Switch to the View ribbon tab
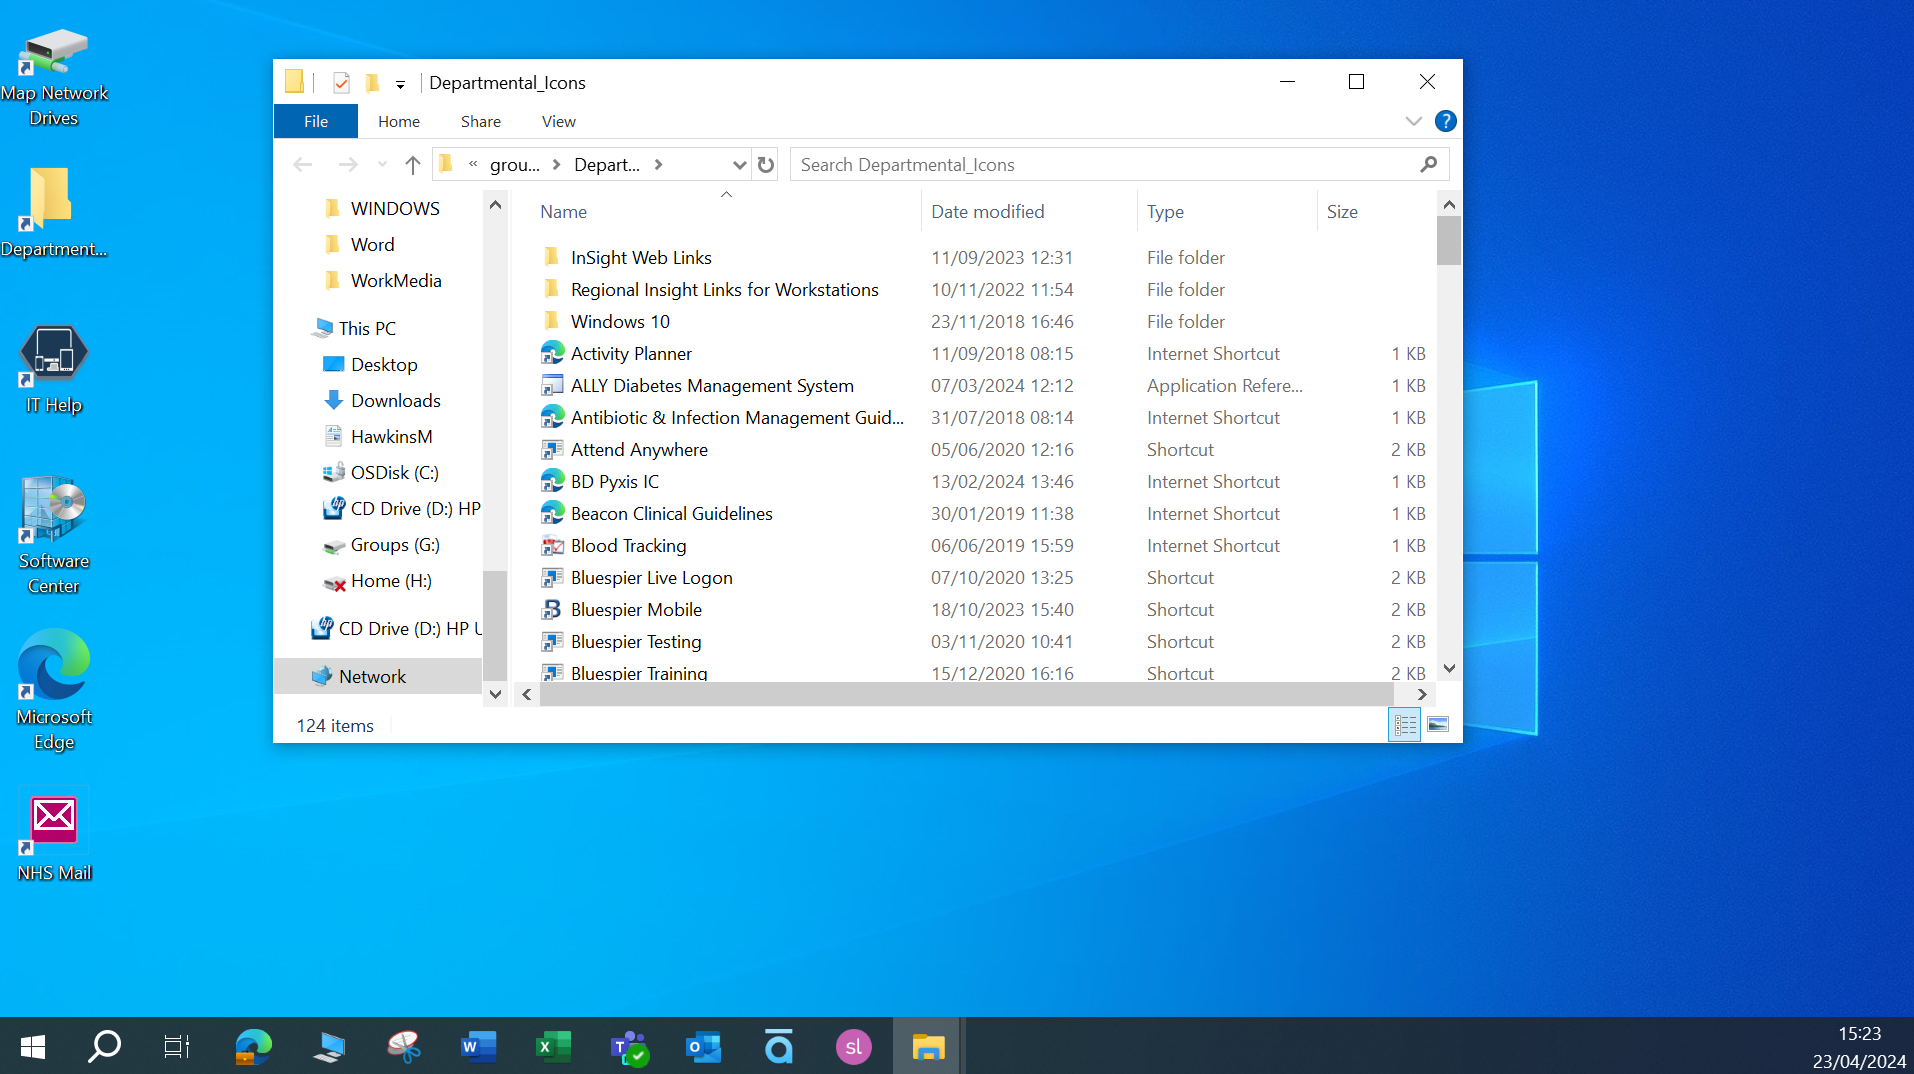 click(x=559, y=121)
